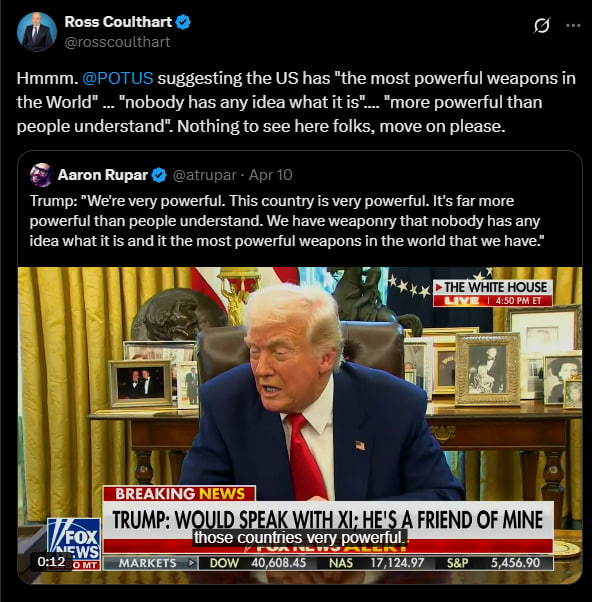Click the White House Live label
The height and width of the screenshot is (602, 592).
click(493, 293)
